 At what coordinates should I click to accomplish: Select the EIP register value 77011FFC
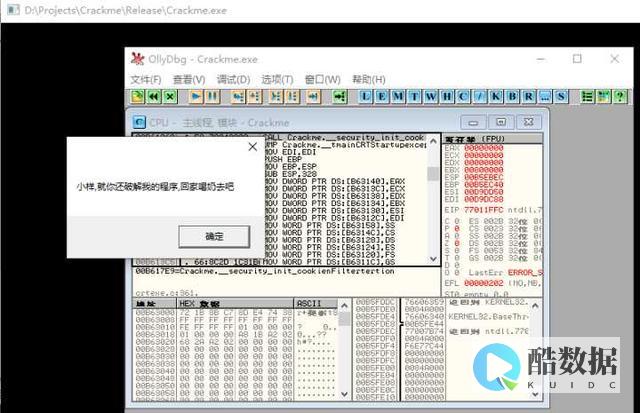[x=484, y=210]
